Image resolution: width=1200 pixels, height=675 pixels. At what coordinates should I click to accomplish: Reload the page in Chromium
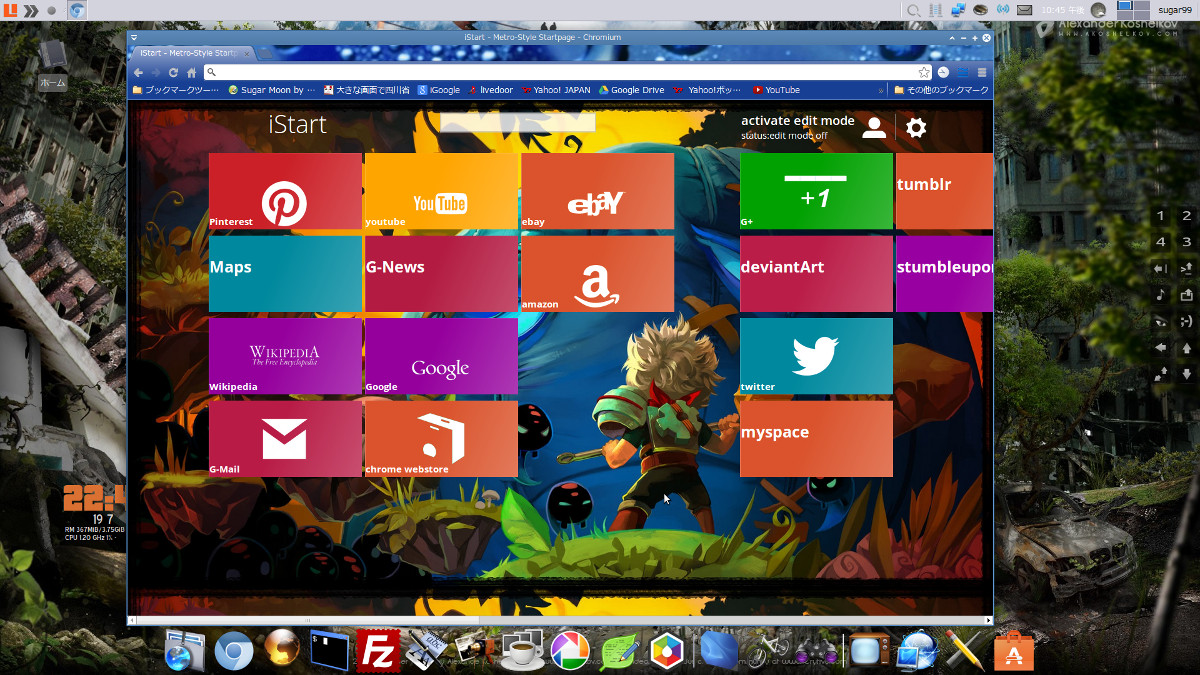pos(174,72)
